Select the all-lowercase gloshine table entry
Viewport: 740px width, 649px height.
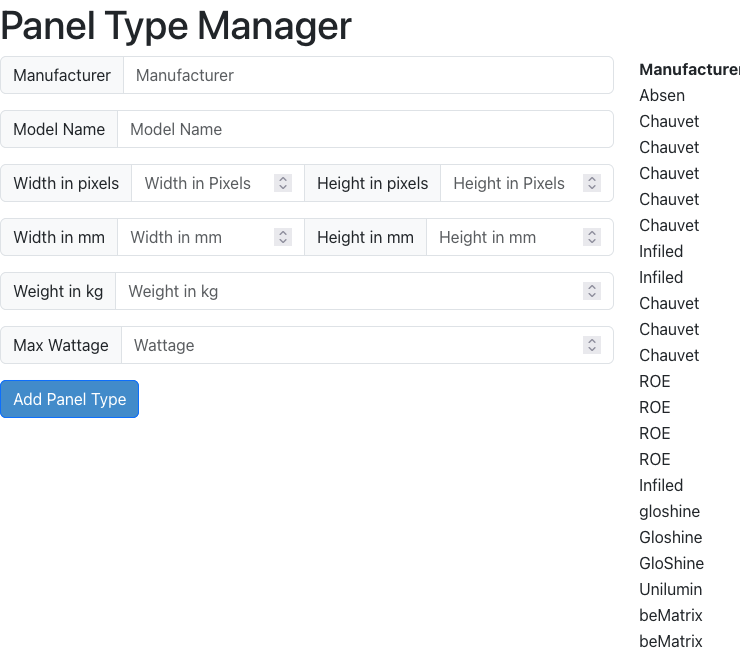point(669,511)
